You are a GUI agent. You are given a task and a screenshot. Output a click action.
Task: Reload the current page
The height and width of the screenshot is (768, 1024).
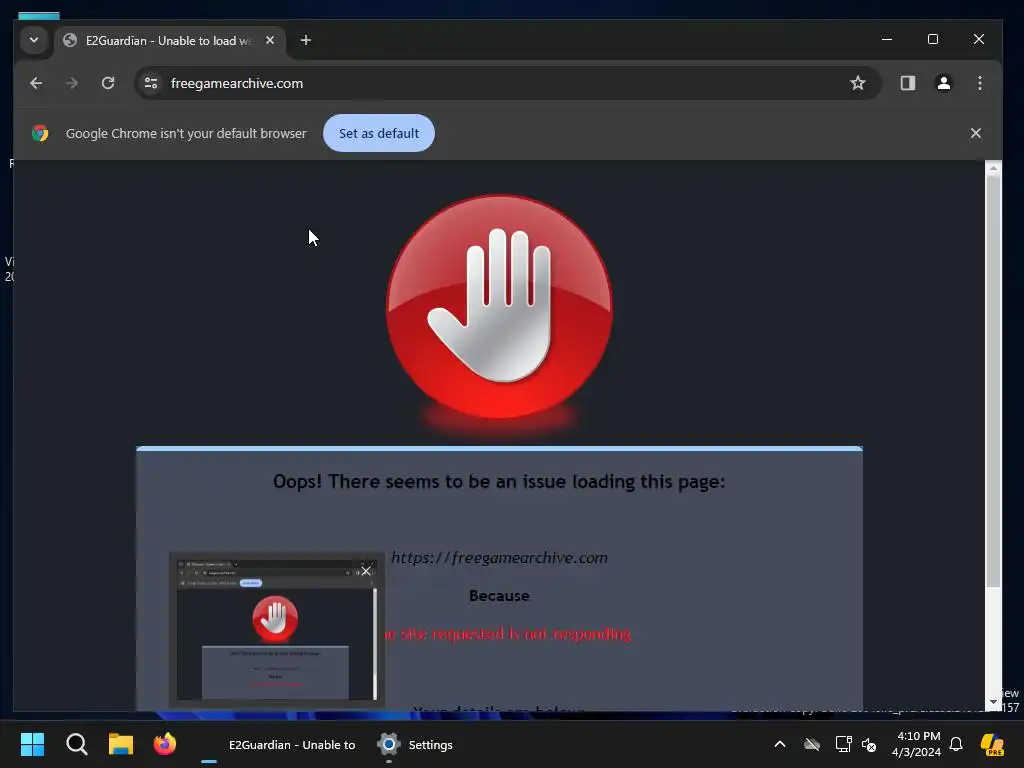108,83
